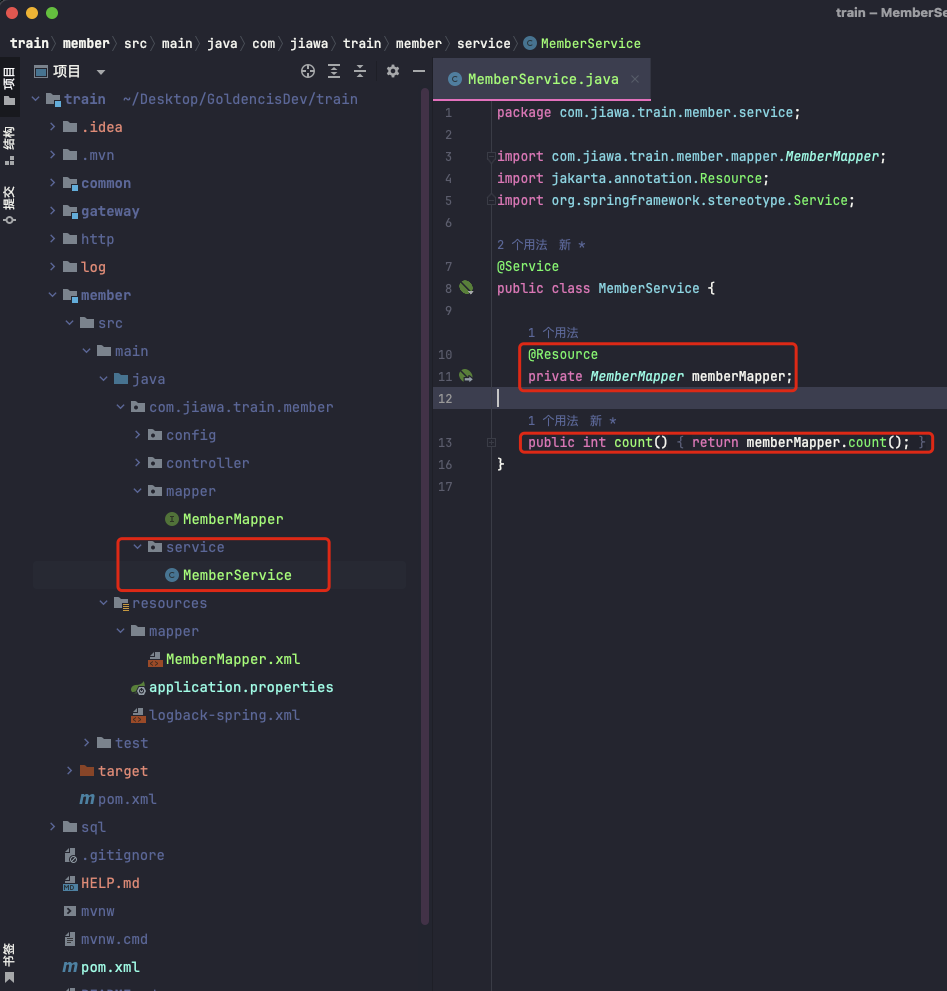Viewport: 947px width, 991px height.
Task: Click the MemberMapper.xml file icon
Action: tap(155, 659)
